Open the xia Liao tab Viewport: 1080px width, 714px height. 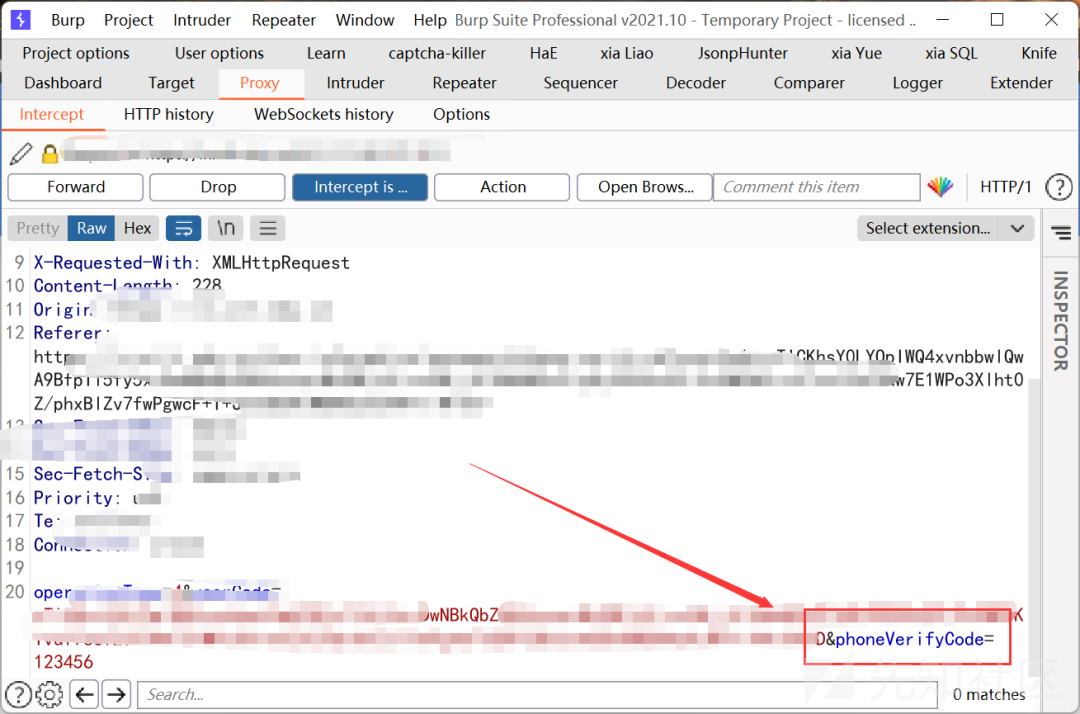coord(626,53)
